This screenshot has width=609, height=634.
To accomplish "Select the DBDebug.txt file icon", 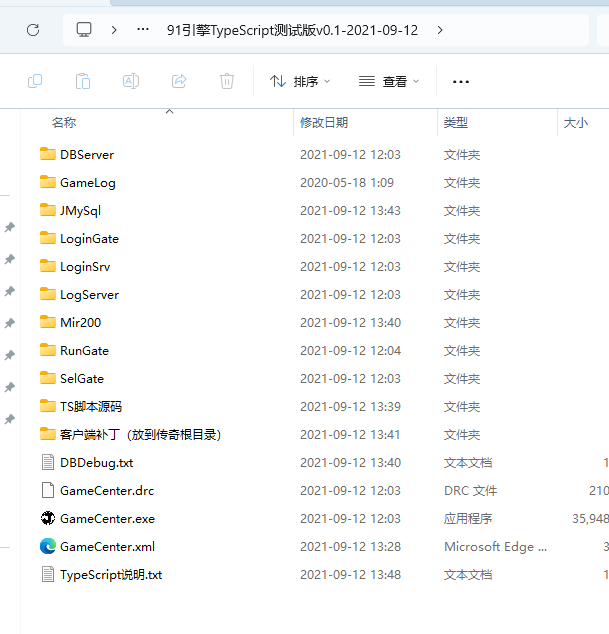I will [x=48, y=462].
